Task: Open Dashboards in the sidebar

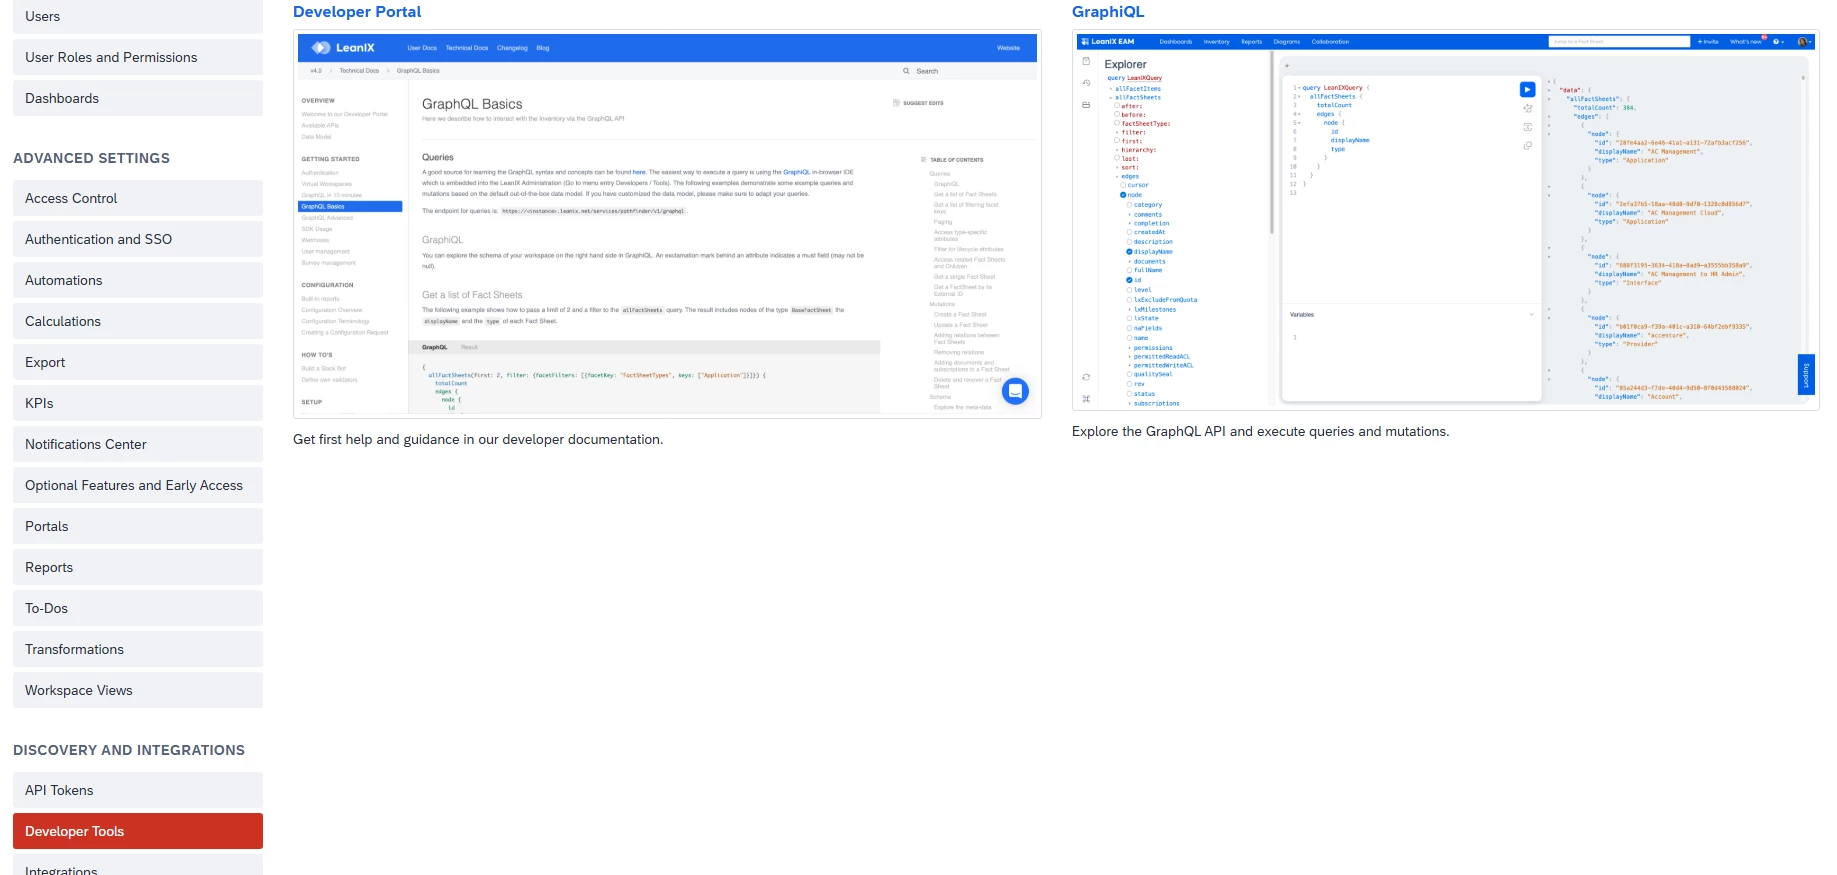Action: click(138, 98)
